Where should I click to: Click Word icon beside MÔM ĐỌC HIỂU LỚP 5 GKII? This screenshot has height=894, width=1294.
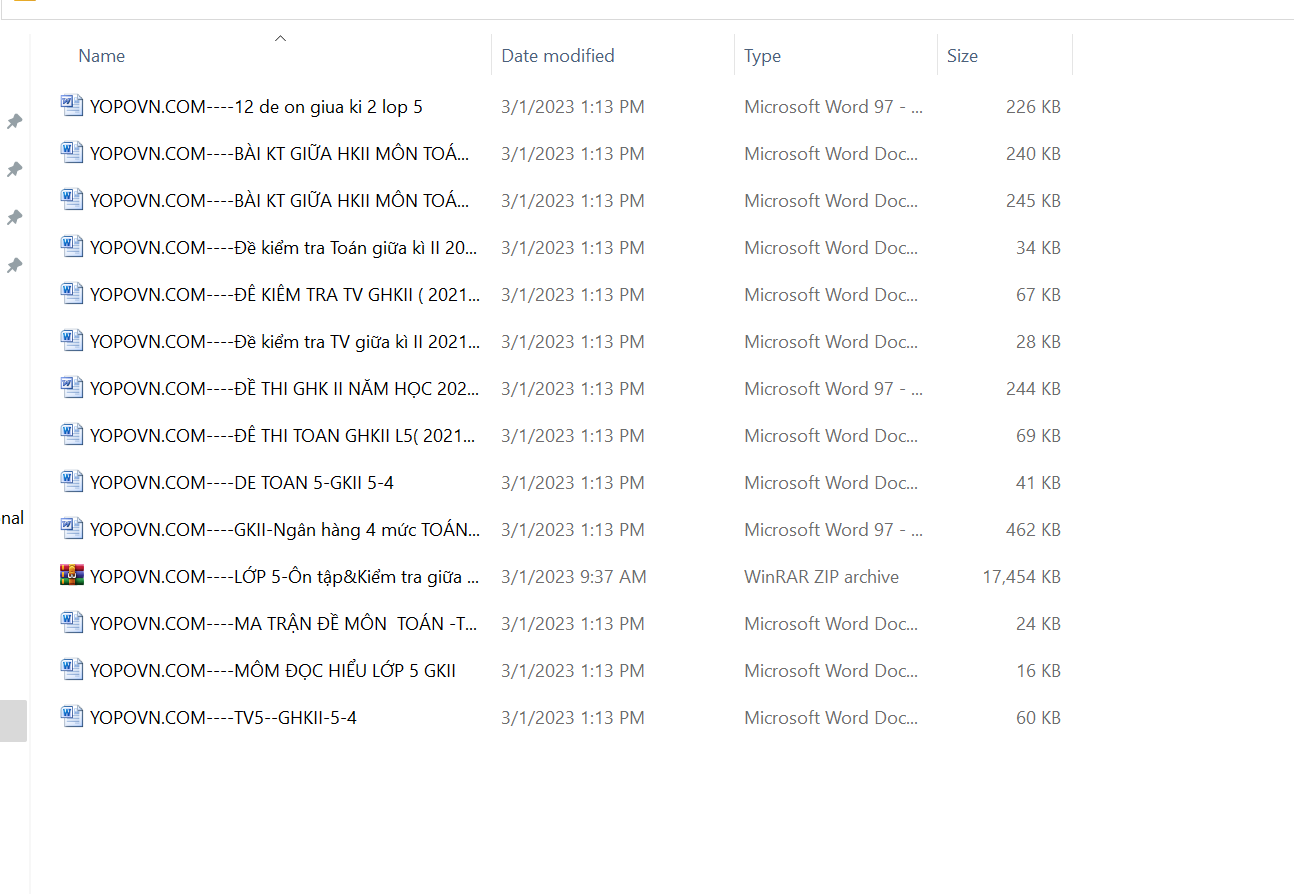coord(72,669)
